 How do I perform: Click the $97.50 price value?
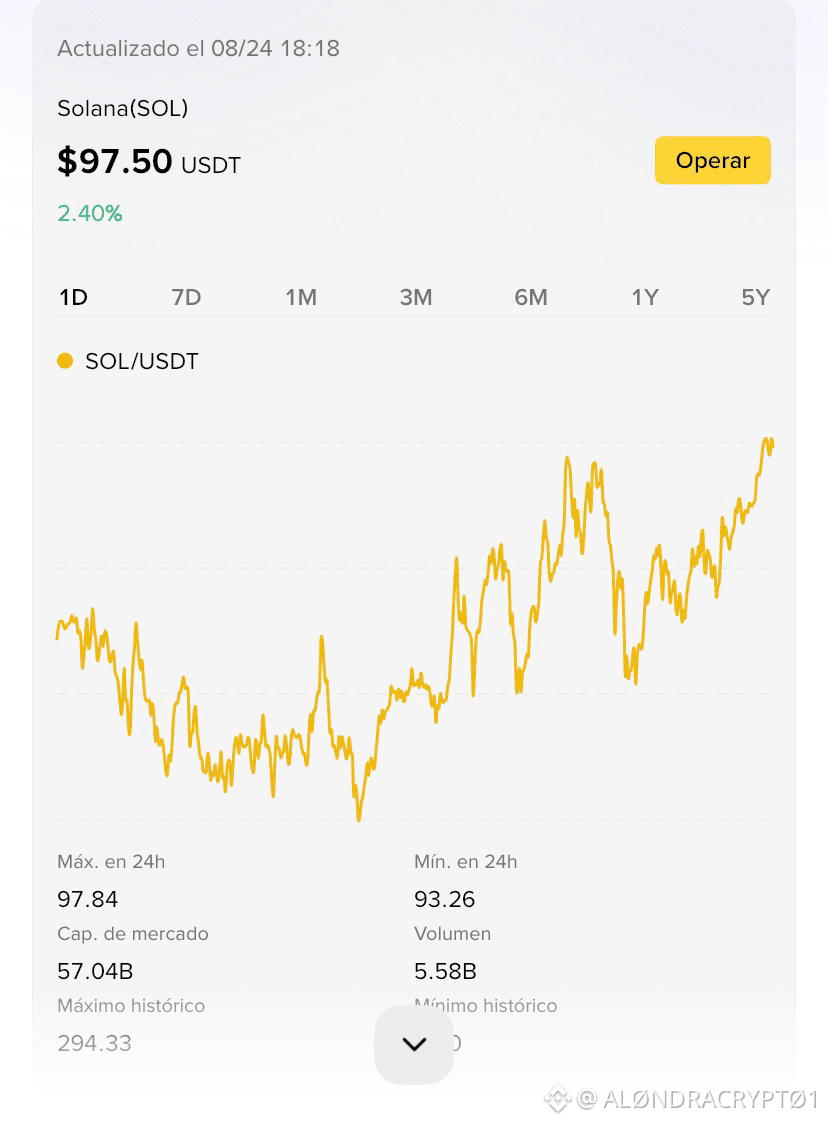click(115, 161)
